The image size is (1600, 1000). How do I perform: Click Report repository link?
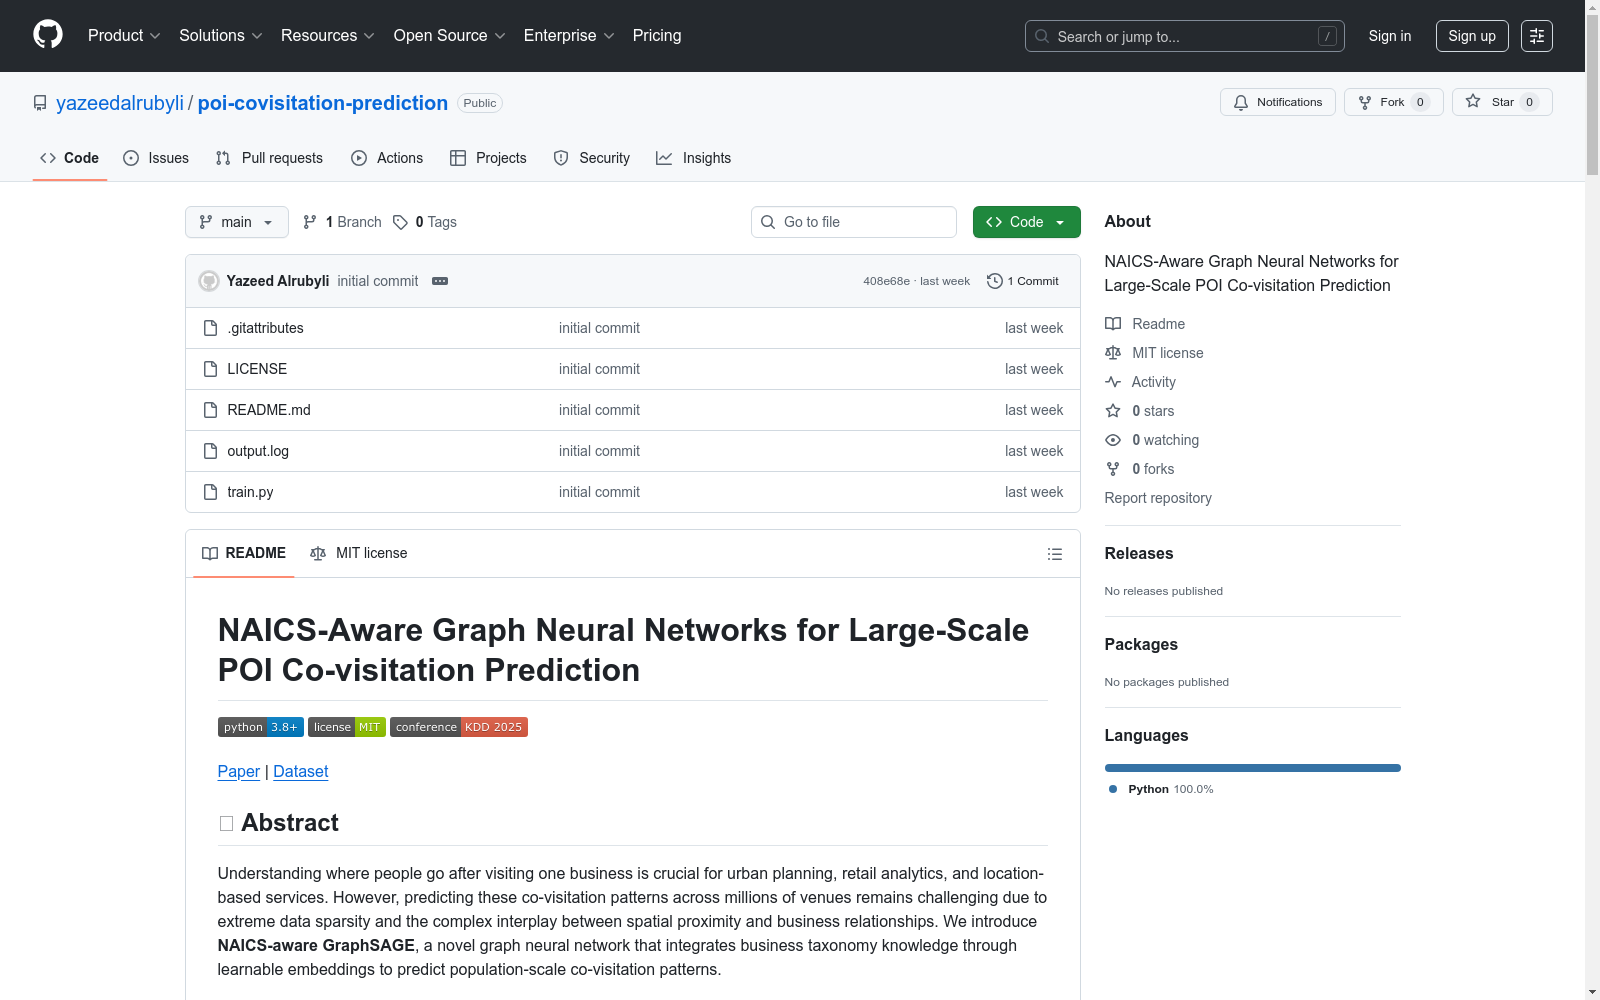pyautogui.click(x=1158, y=498)
